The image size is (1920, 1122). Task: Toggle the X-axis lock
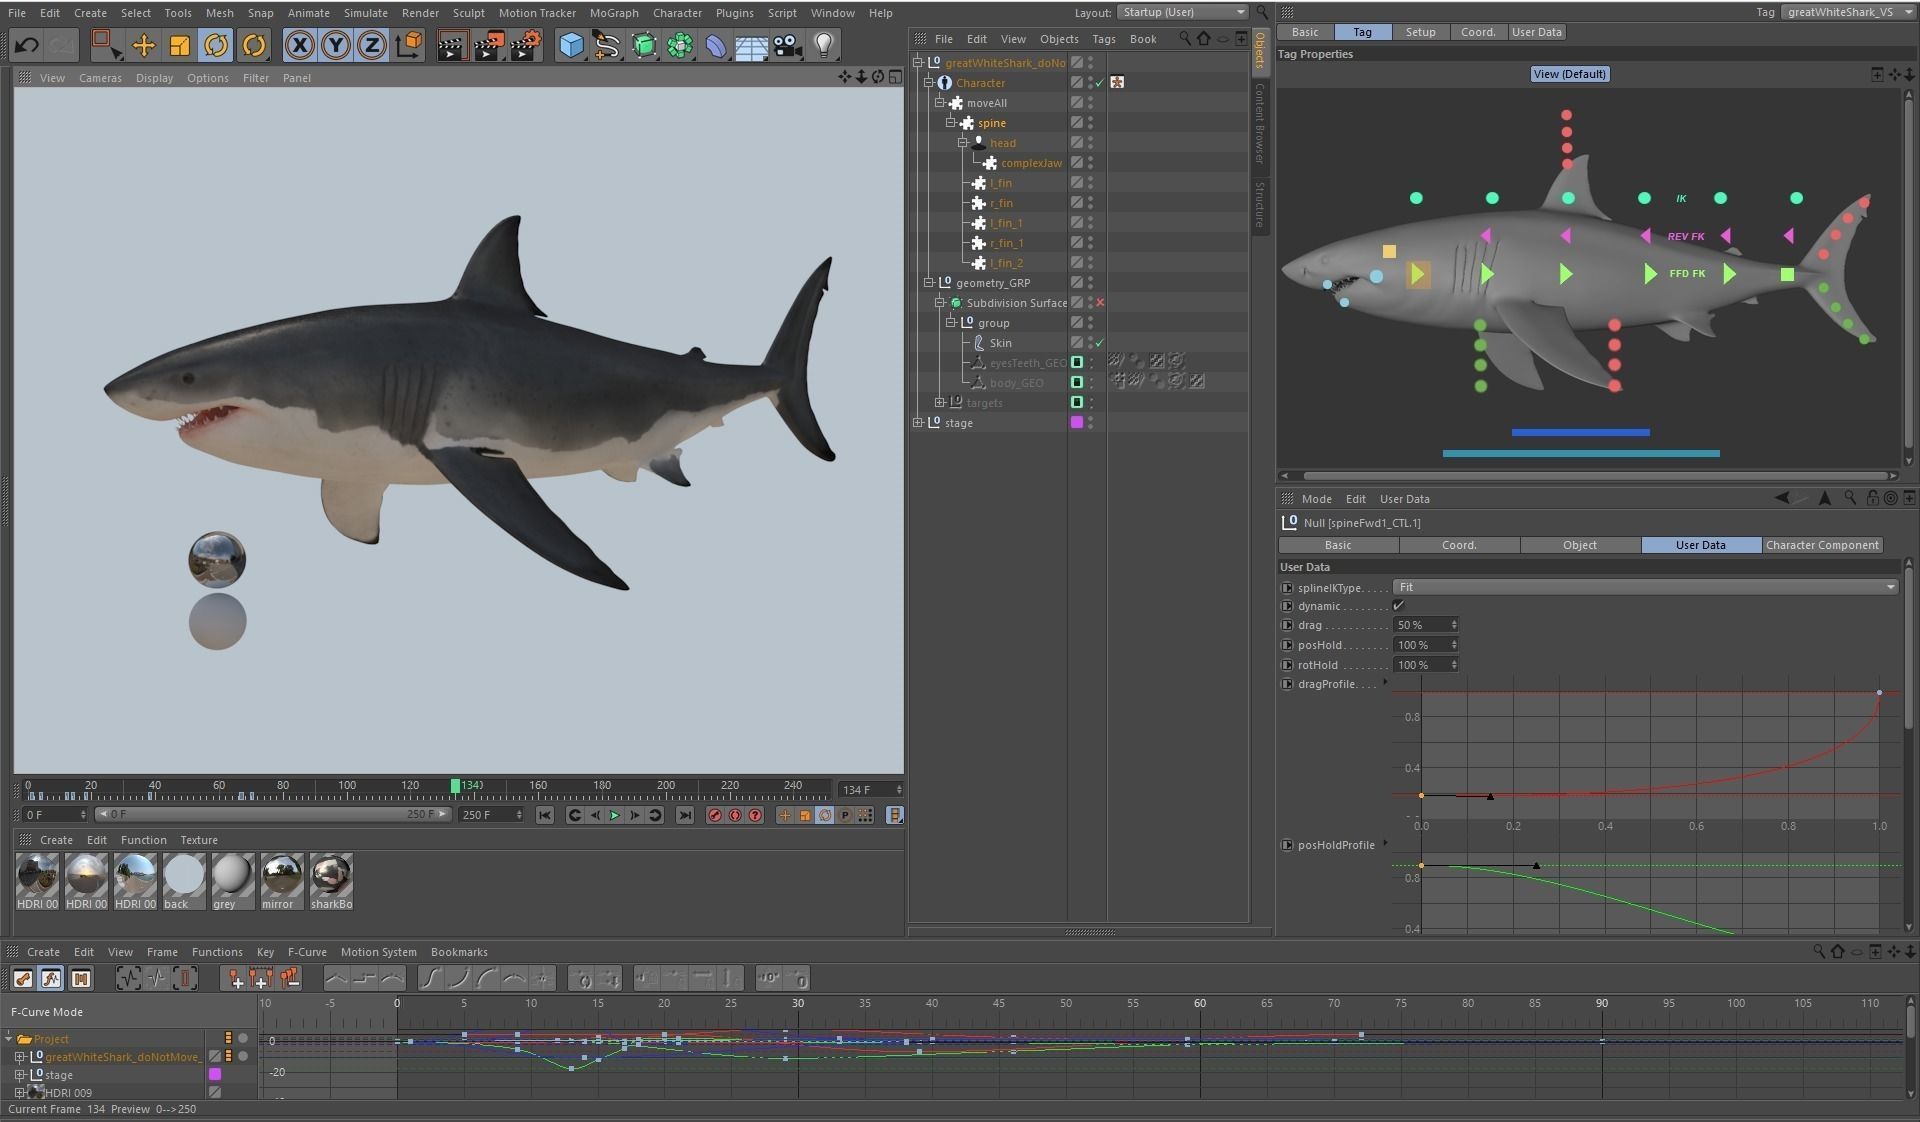click(x=299, y=45)
